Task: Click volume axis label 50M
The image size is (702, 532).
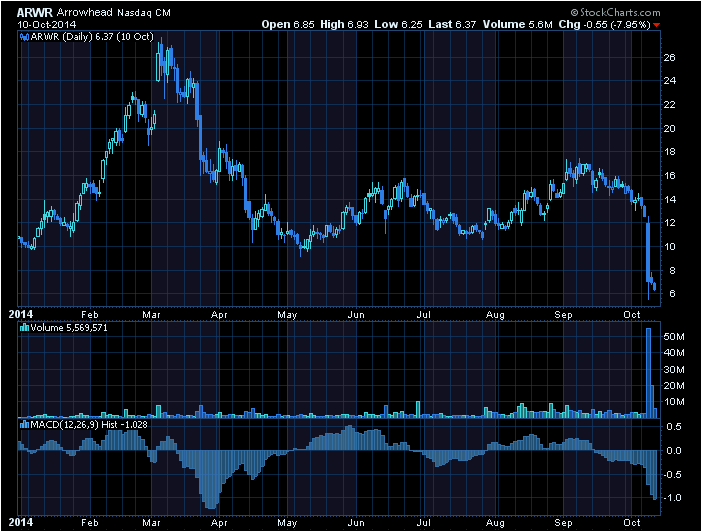Action: (674, 337)
